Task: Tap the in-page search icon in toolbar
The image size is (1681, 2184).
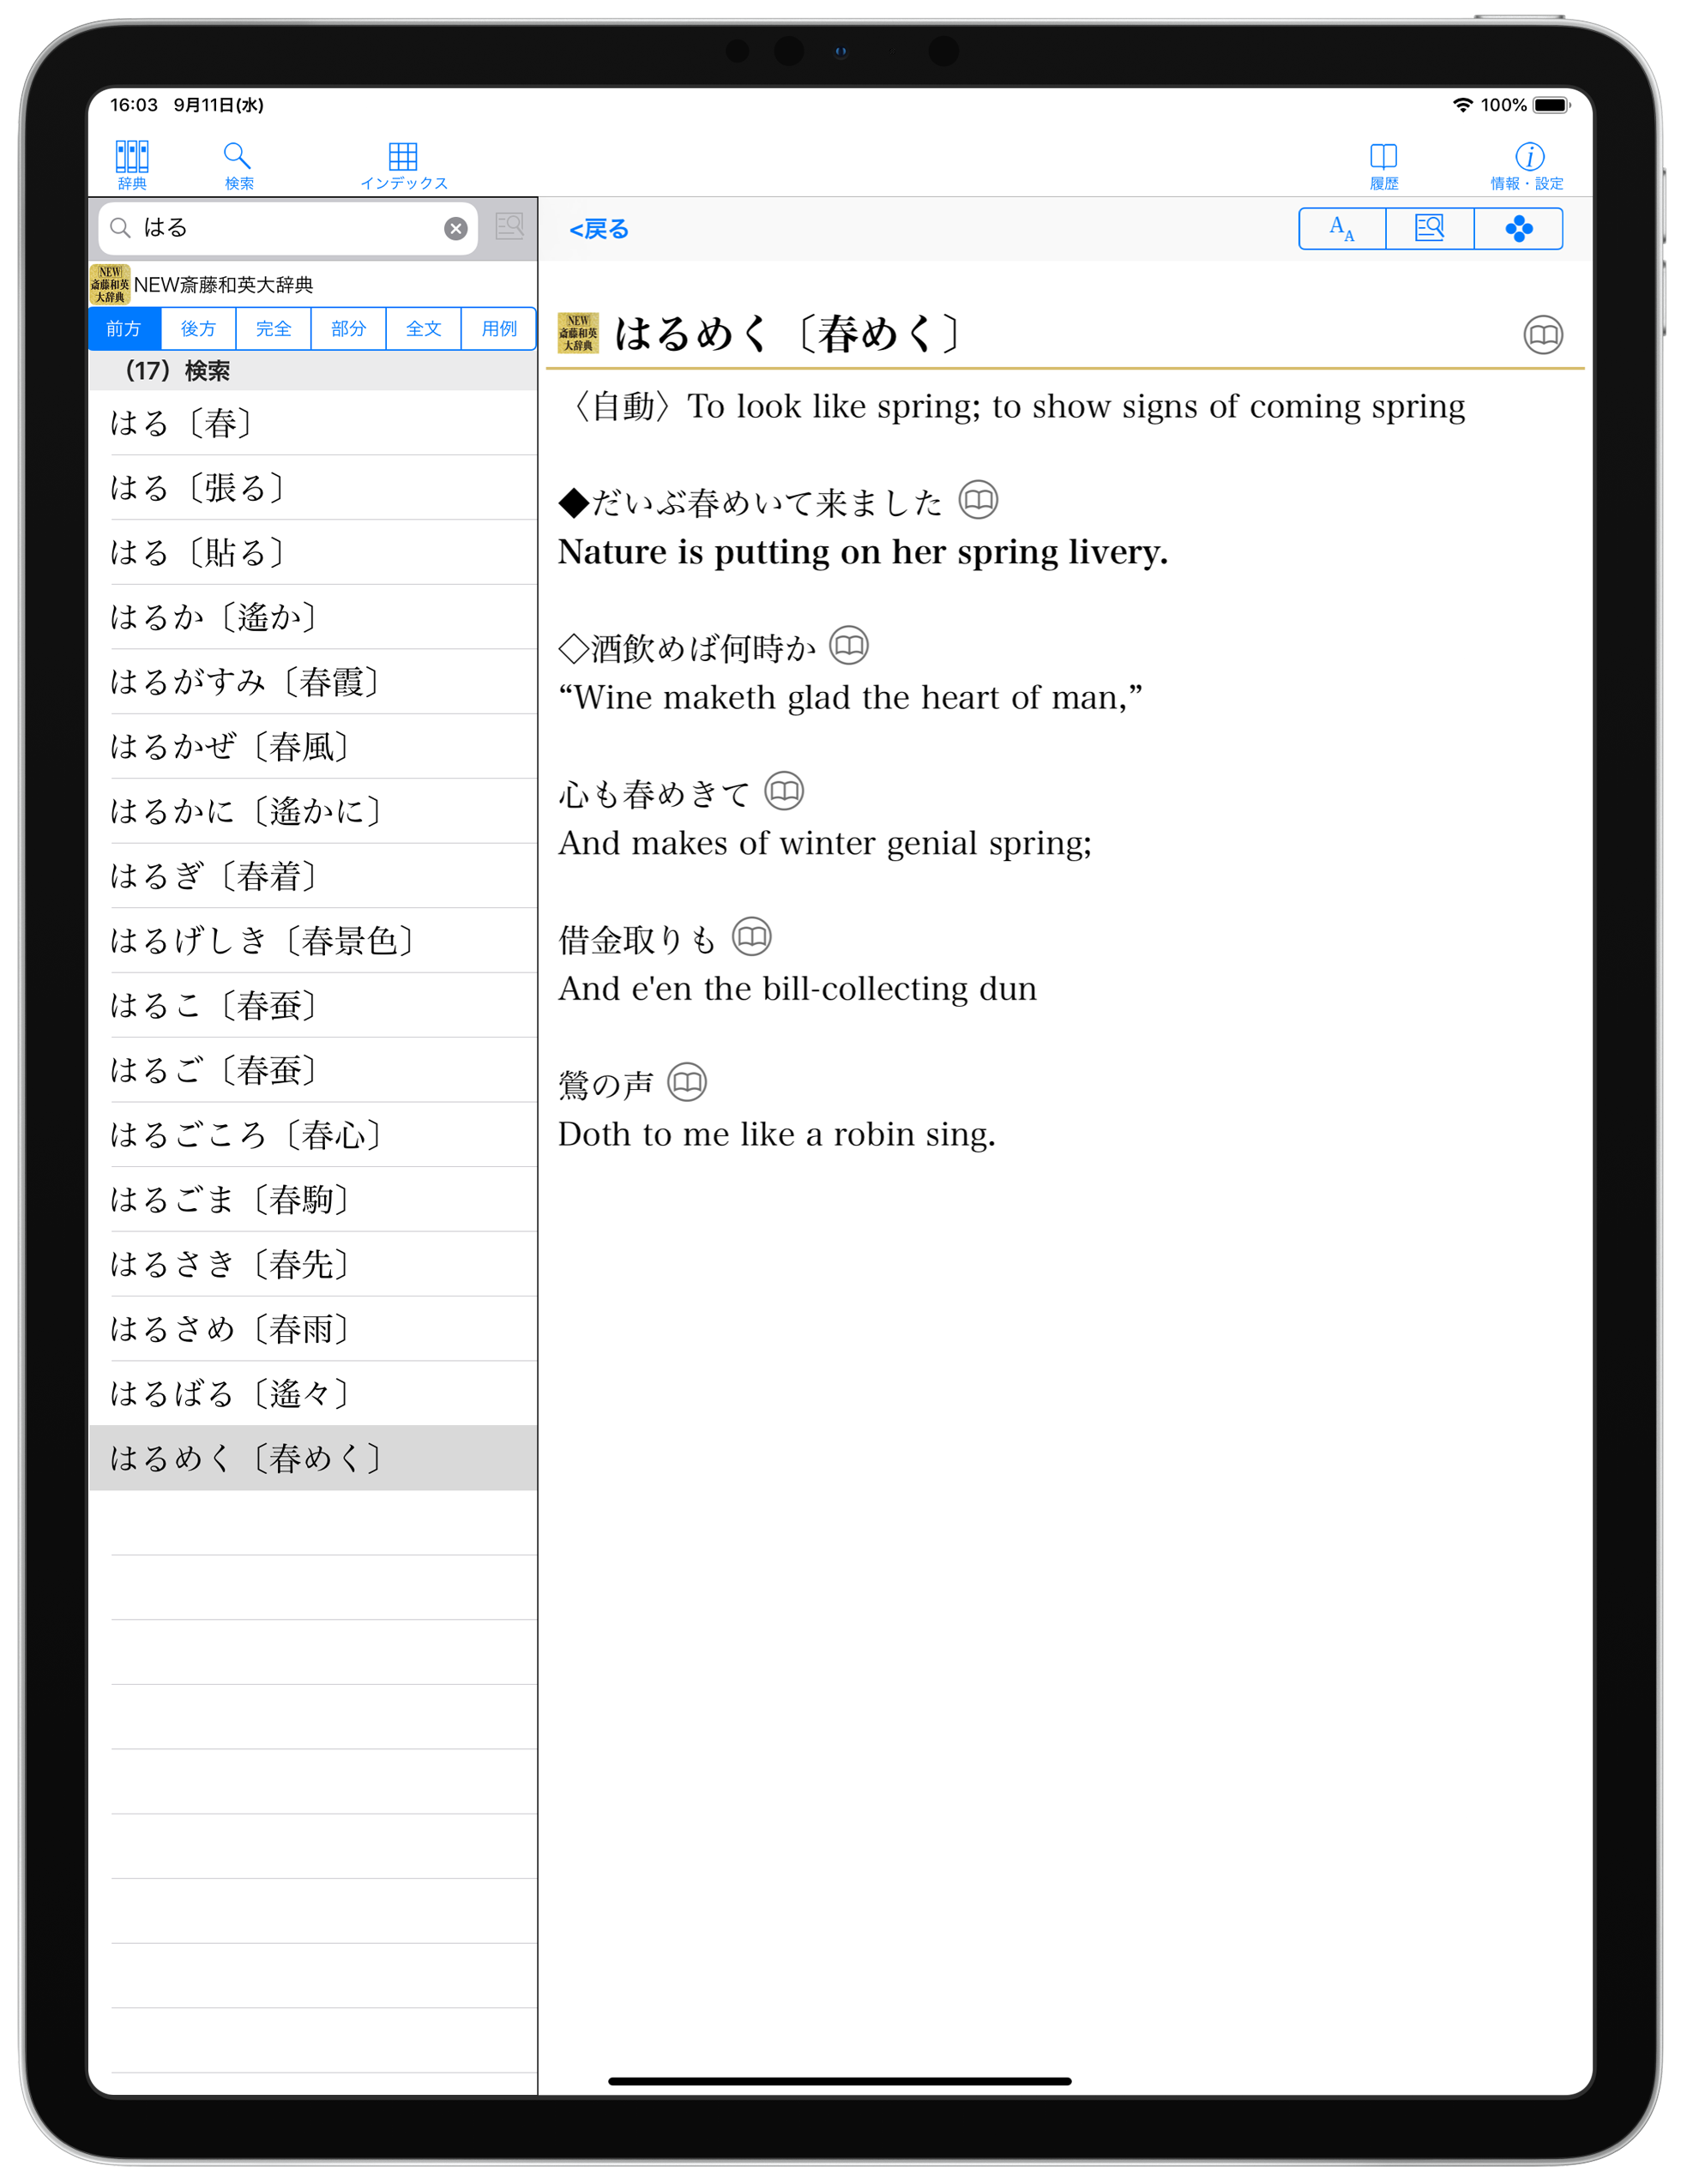Action: pos(1429,229)
